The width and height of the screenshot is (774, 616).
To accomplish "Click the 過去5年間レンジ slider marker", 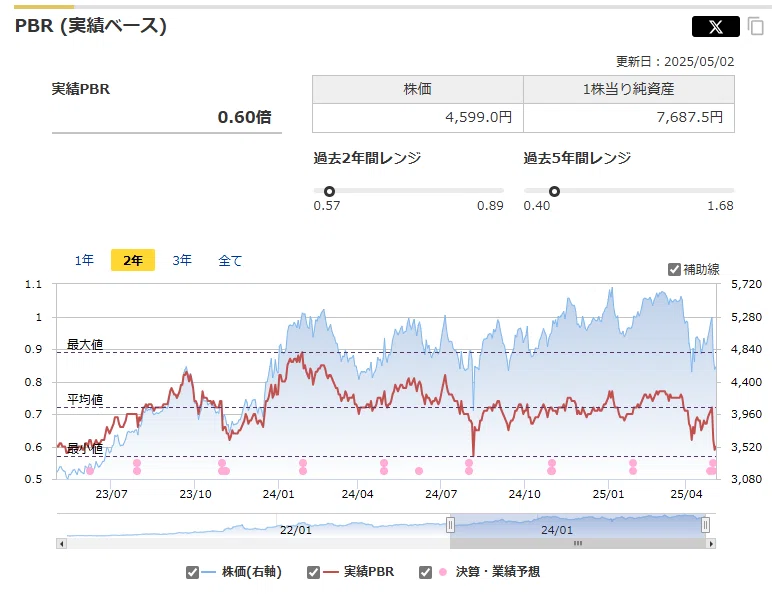I will click(554, 191).
